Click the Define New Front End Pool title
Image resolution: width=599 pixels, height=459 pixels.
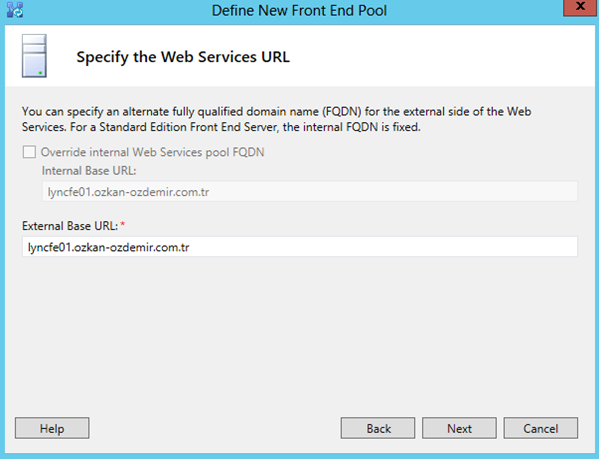pos(299,10)
